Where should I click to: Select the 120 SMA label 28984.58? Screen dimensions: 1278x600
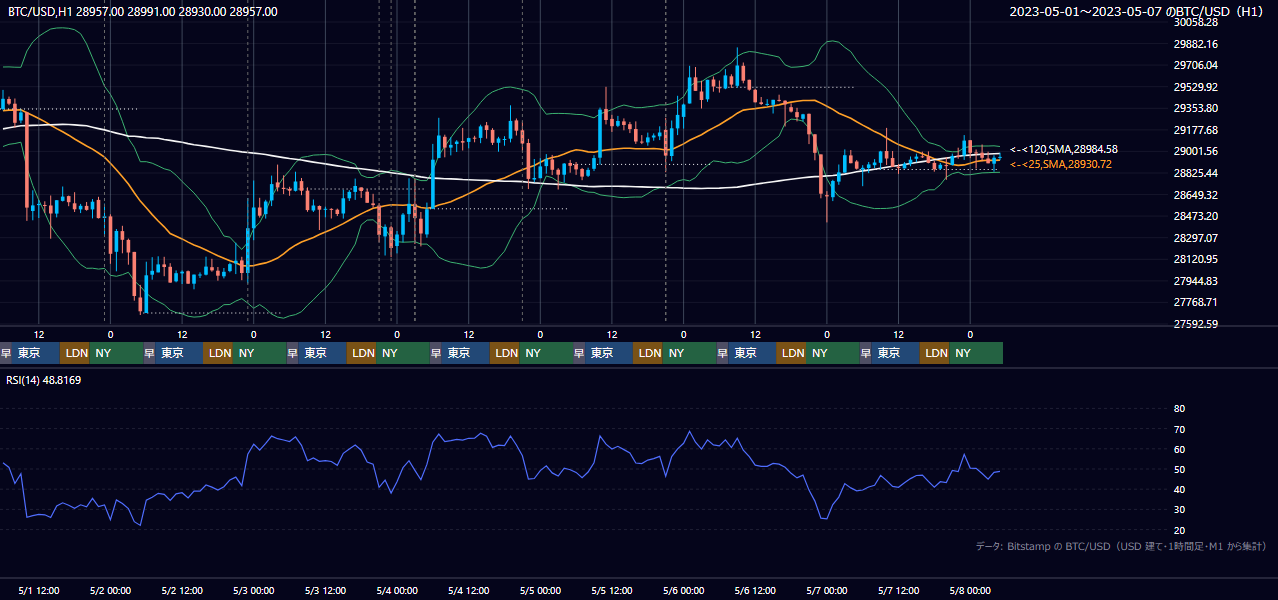1064,149
